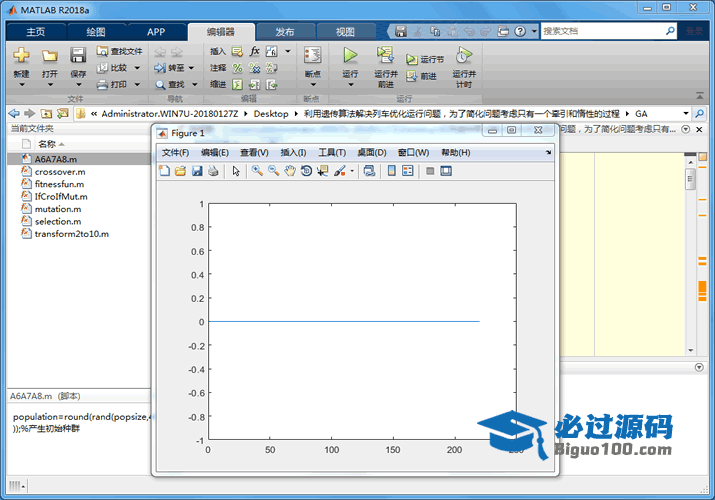Image resolution: width=715 pixels, height=500 pixels.
Task: Open Figure Edit (编辑) menu
Action: pos(215,153)
